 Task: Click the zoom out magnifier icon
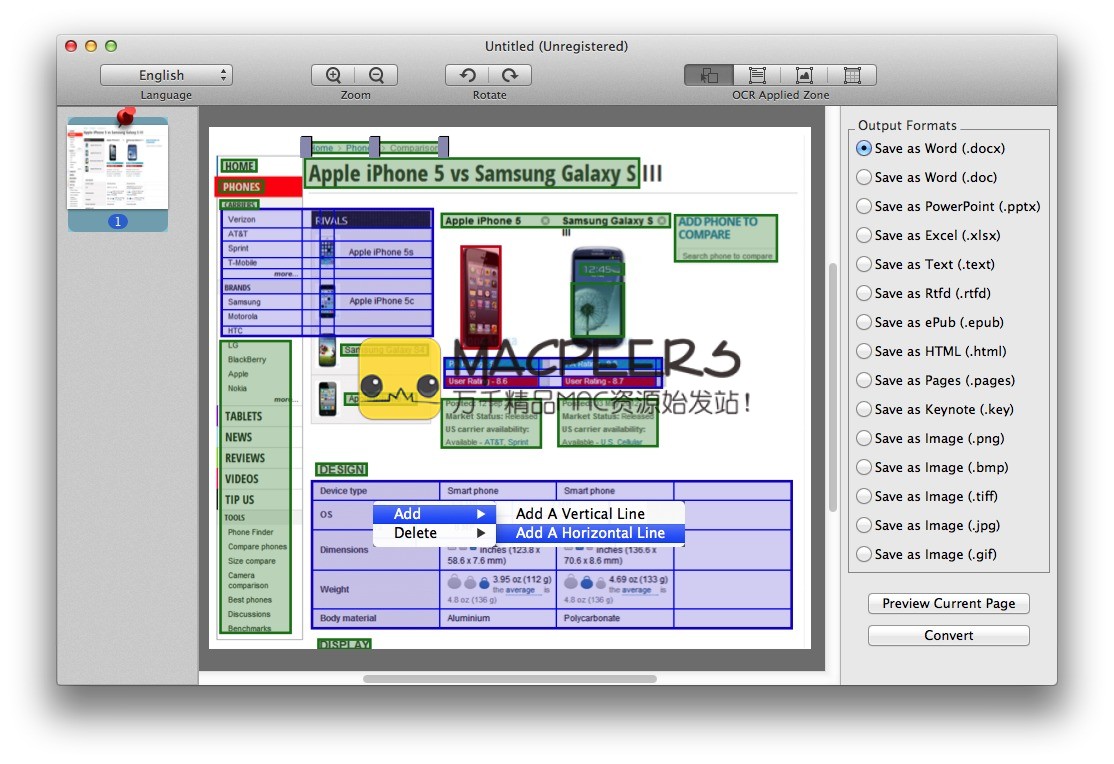[376, 75]
